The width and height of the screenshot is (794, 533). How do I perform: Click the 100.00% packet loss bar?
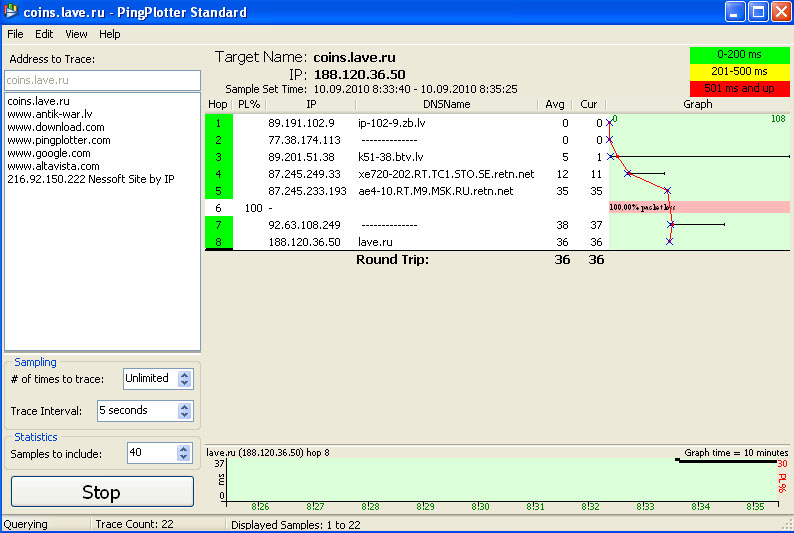click(699, 207)
